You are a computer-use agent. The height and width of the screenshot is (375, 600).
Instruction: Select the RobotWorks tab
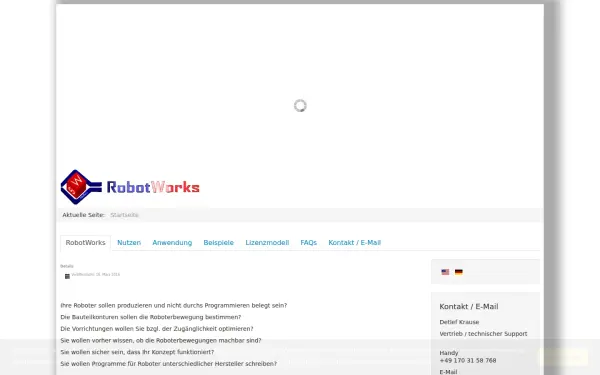85,243
